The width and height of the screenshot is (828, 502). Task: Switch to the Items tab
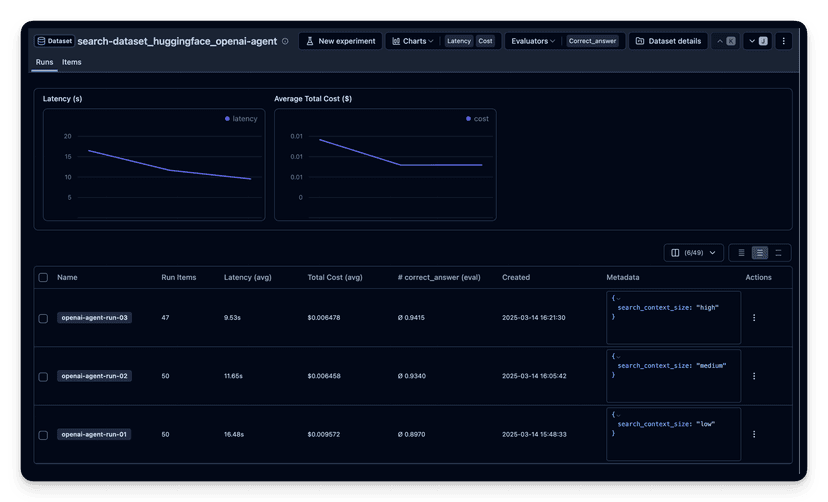pos(71,62)
